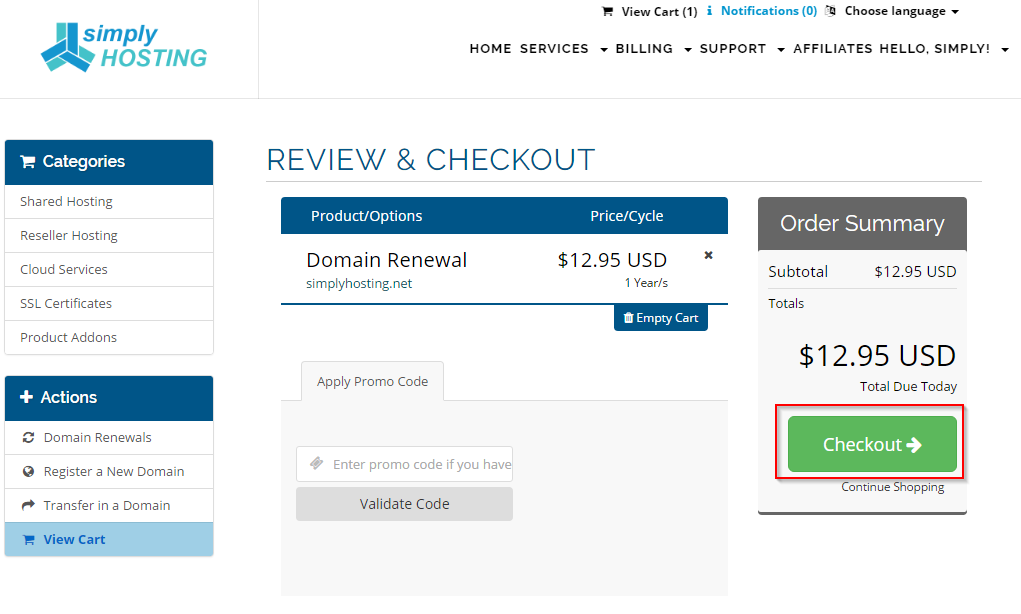Viewport: 1021px width, 614px height.
Task: Click the Price/Cycle column header
Action: coord(626,216)
